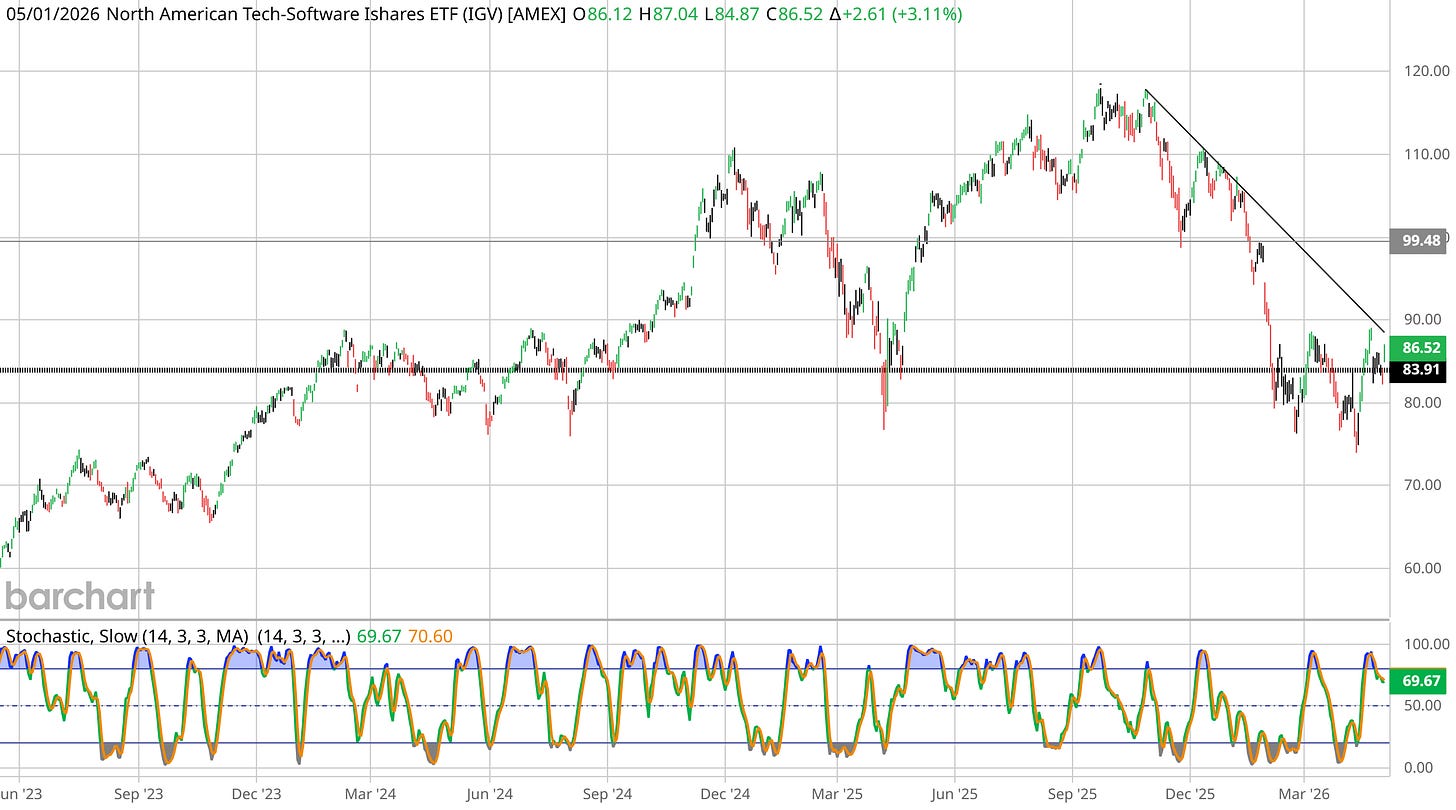Click the "Sep '23" date axis label

pos(137,794)
